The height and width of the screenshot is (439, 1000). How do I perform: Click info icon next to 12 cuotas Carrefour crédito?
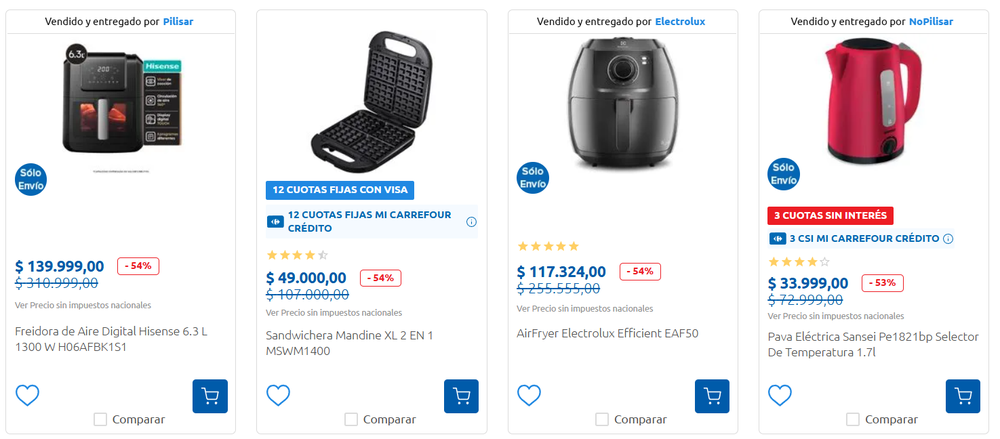click(471, 221)
